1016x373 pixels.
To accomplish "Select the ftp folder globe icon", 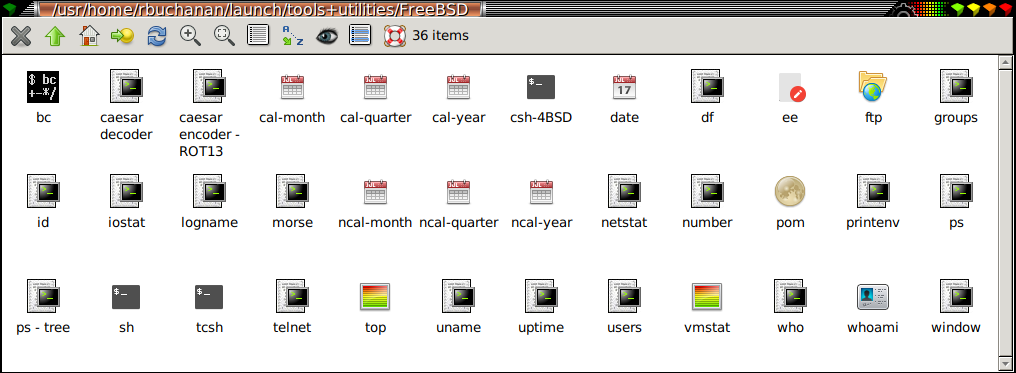I will pyautogui.click(x=873, y=86).
